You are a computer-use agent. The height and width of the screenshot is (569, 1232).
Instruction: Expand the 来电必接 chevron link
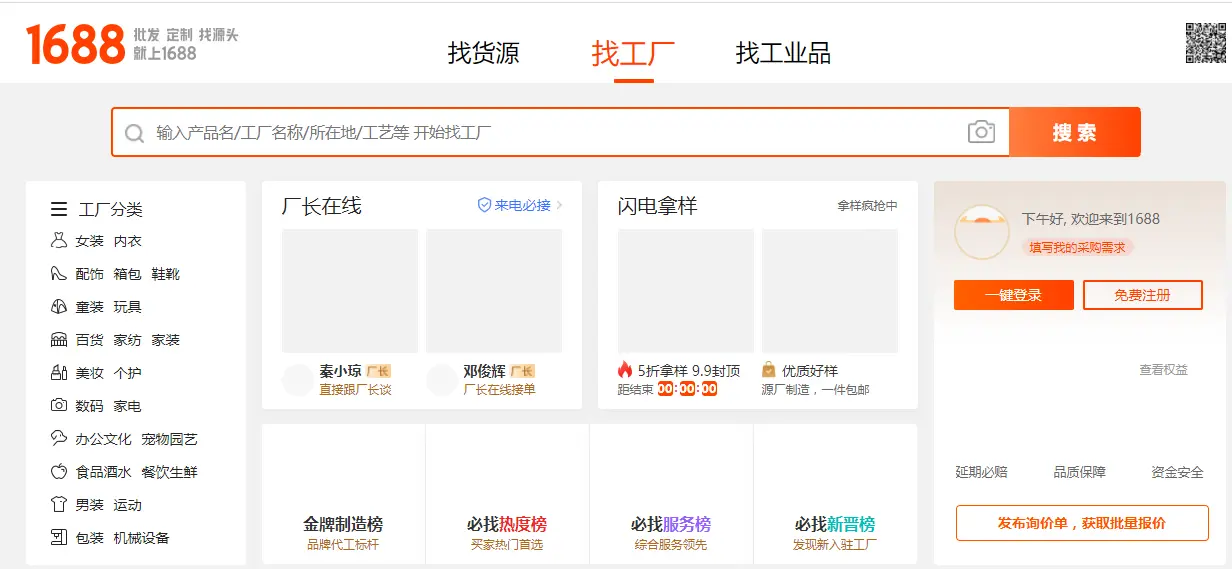coord(559,205)
